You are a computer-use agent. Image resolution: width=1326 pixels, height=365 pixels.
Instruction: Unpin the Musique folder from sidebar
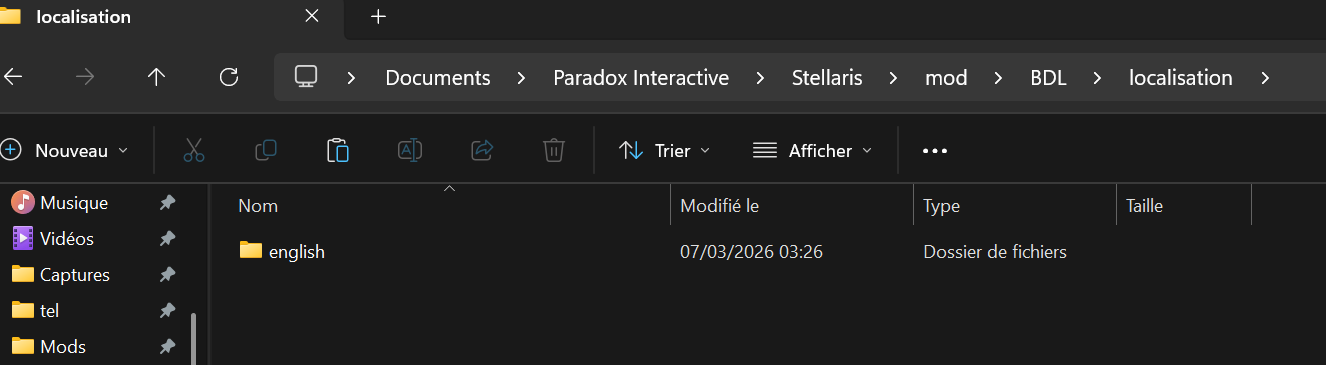tap(168, 203)
